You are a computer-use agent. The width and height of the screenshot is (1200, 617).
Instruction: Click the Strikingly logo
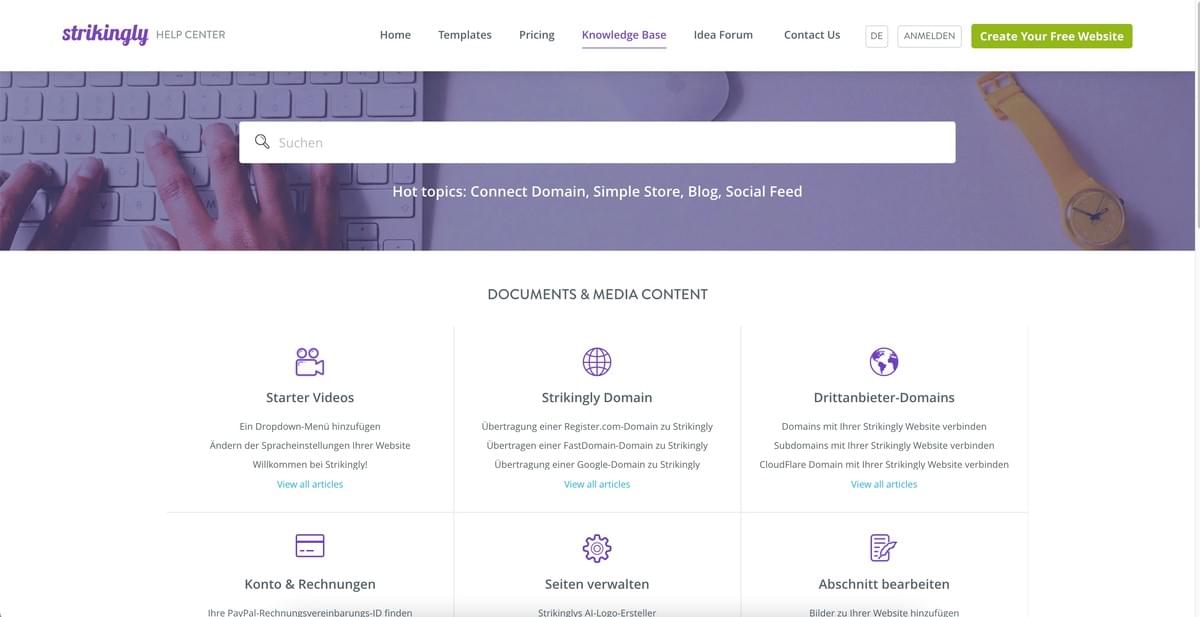coord(105,34)
